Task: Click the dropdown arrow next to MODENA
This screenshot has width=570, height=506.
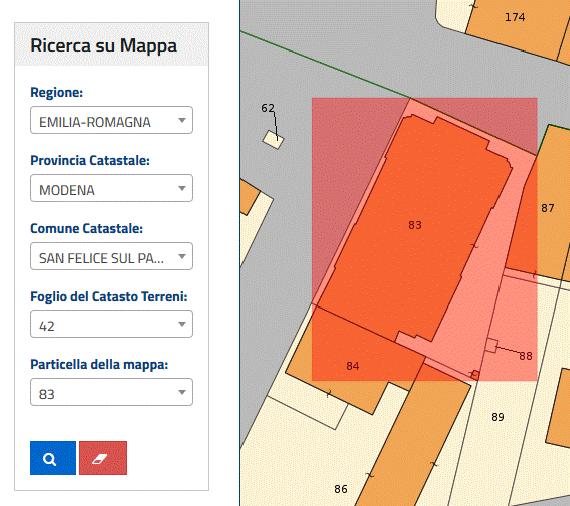Action: pos(182,188)
